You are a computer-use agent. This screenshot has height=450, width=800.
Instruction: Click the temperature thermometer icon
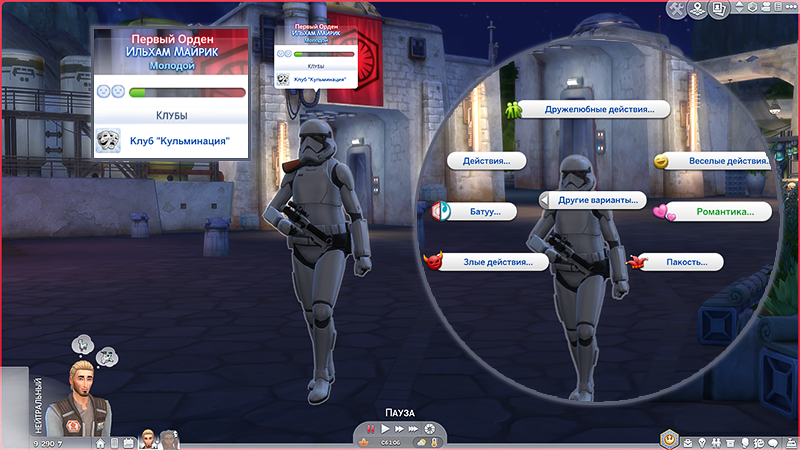[x=434, y=443]
